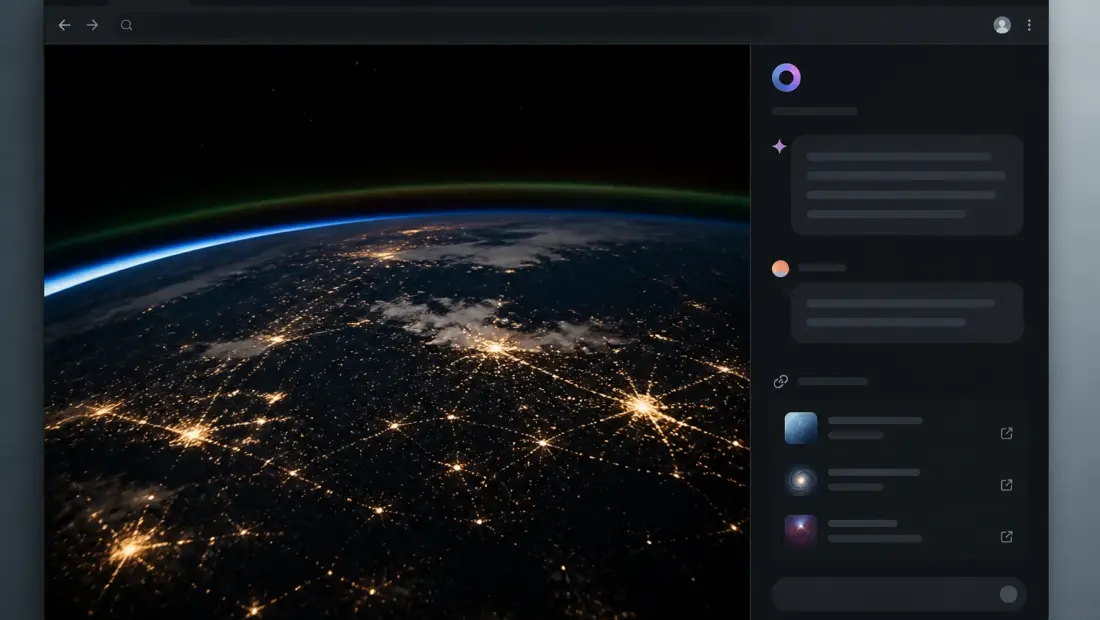The width and height of the screenshot is (1100, 620).
Task: Click the search magnifier icon
Action: coord(126,25)
